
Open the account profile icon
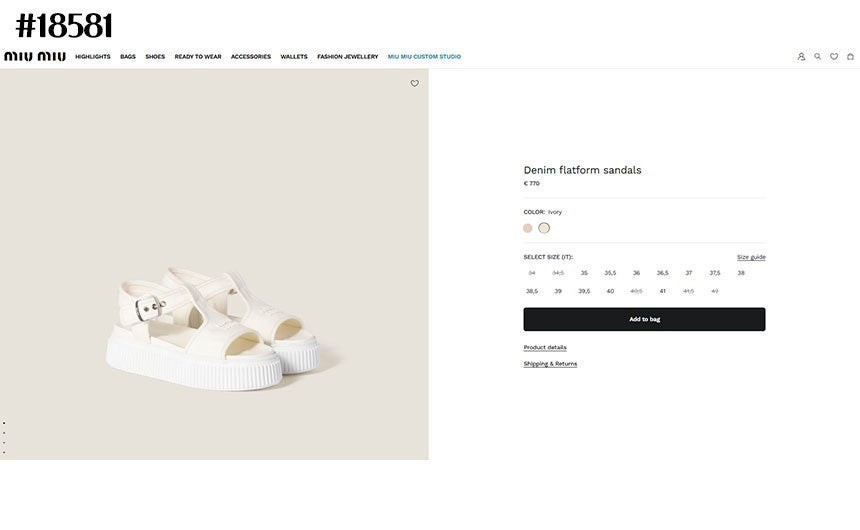coord(801,57)
